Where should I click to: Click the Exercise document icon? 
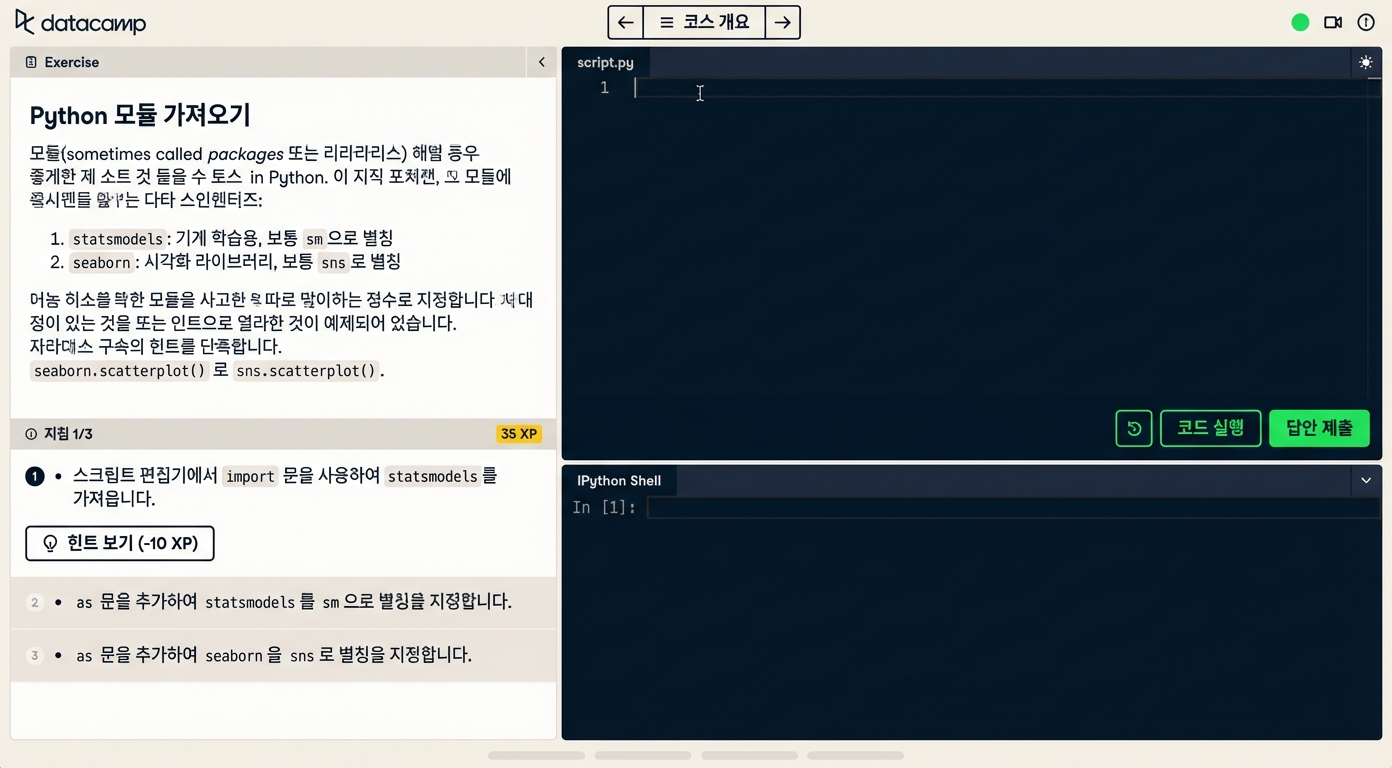pyautogui.click(x=31, y=62)
